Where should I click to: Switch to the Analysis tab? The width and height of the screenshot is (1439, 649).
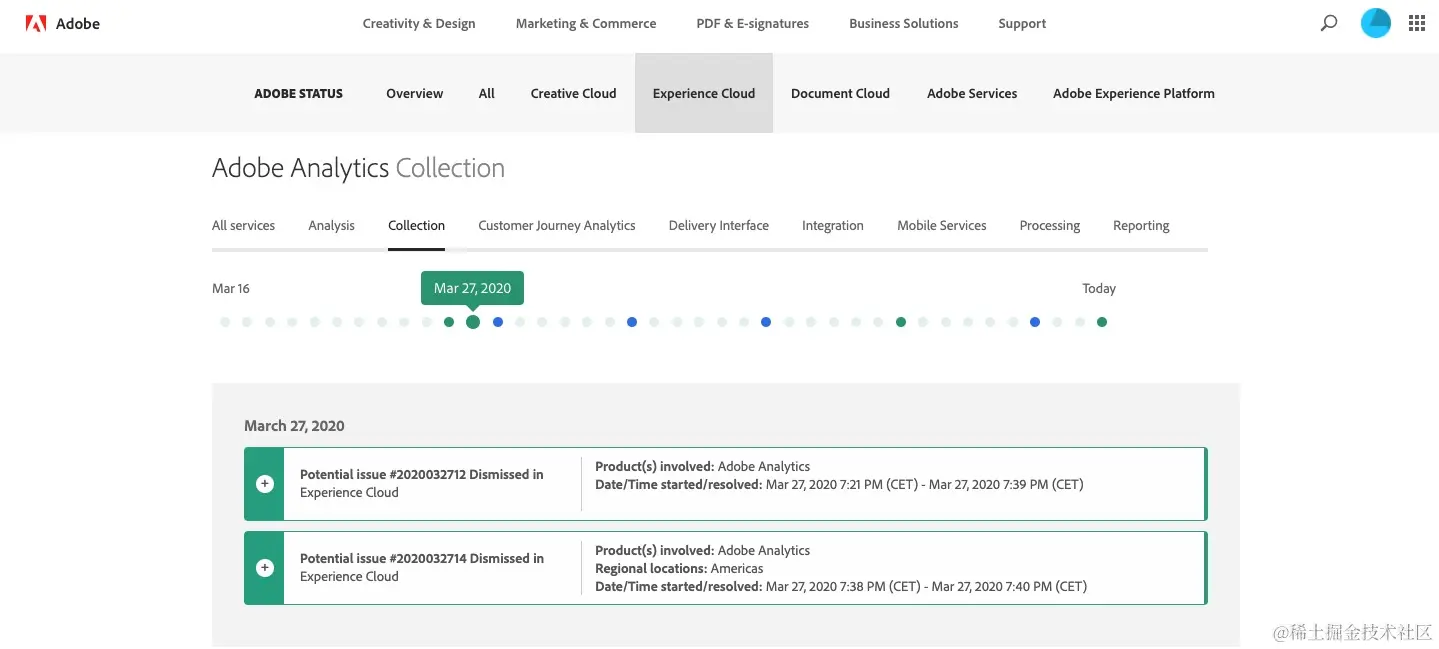332,225
